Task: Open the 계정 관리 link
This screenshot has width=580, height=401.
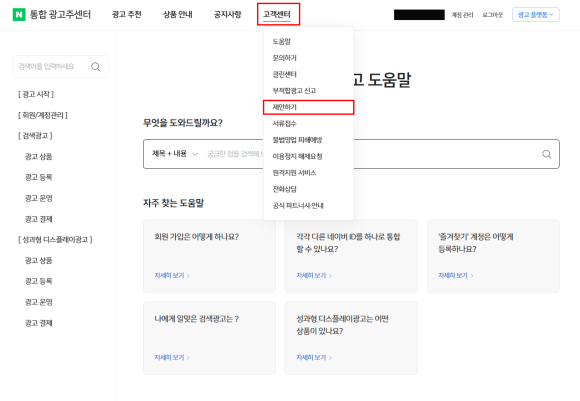Action: [462, 15]
